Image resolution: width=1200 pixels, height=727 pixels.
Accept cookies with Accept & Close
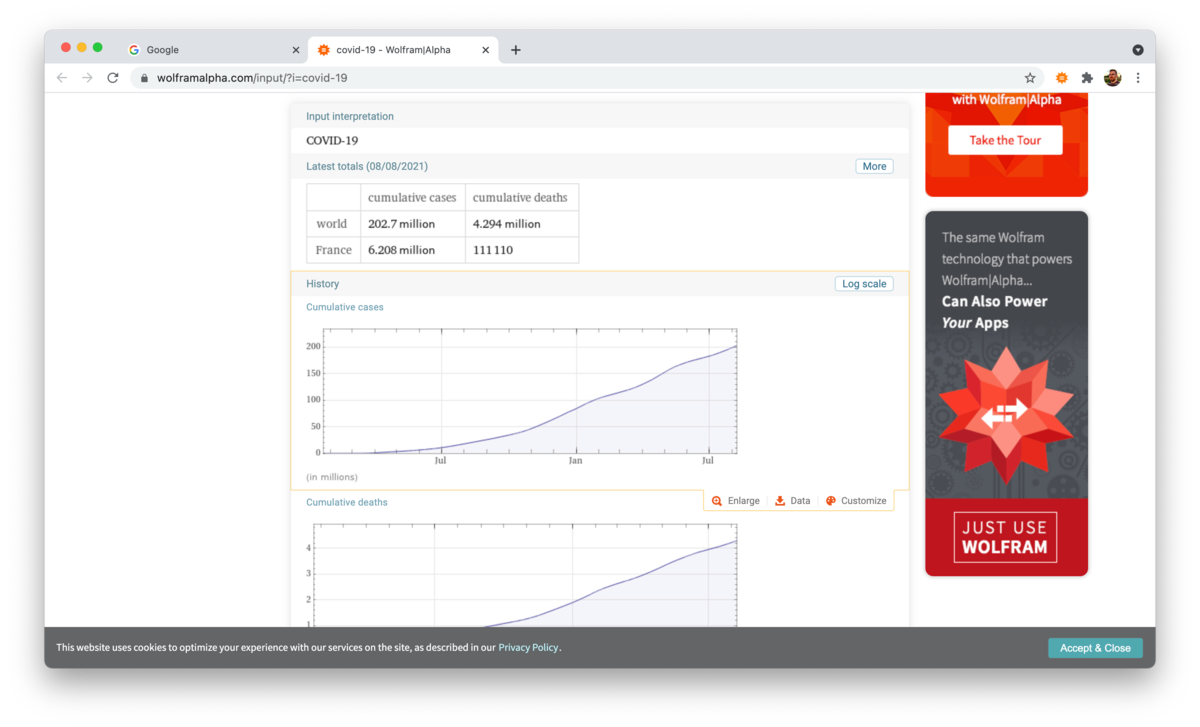point(1095,648)
